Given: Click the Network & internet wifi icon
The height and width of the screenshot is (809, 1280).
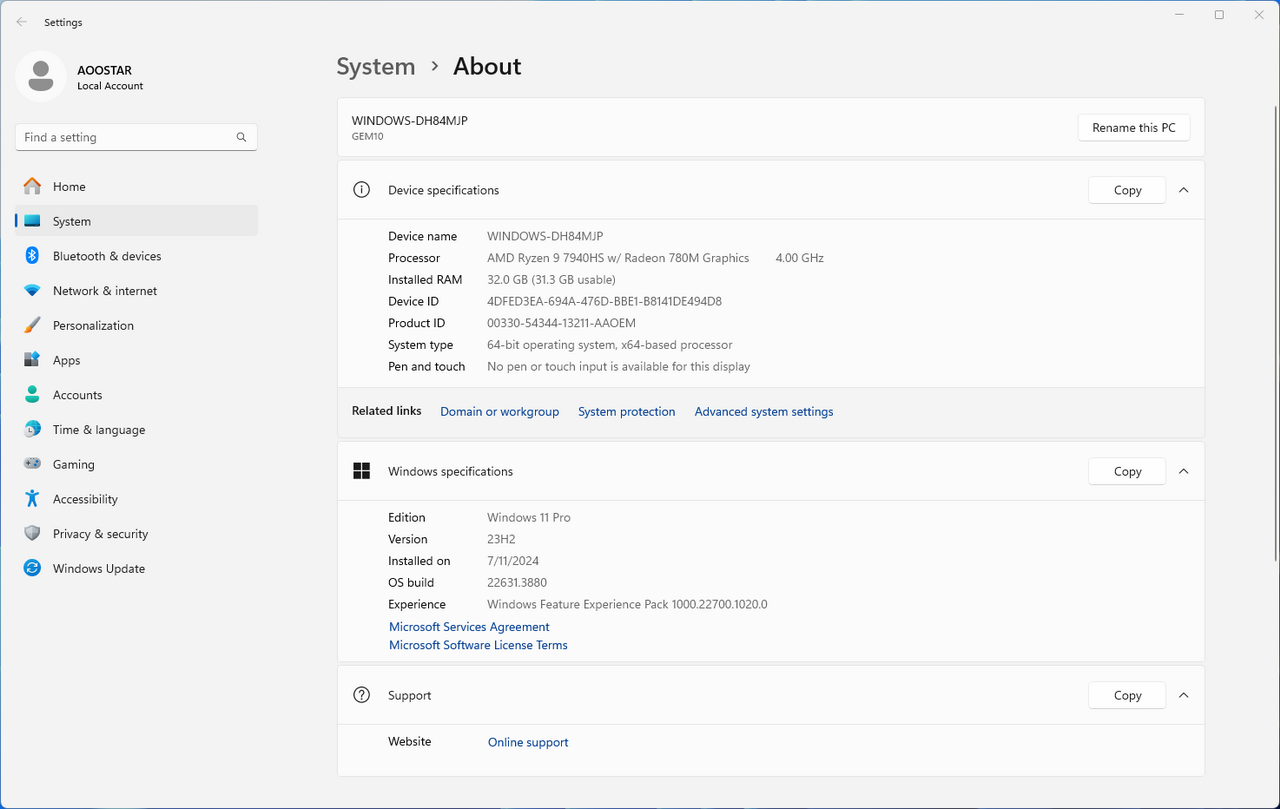Looking at the screenshot, I should coord(33,291).
